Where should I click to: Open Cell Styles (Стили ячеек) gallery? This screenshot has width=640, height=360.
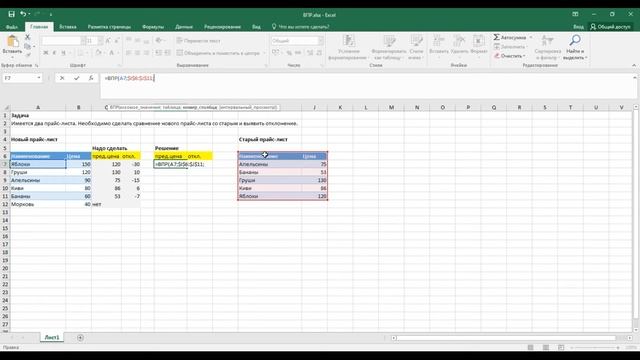[416, 47]
